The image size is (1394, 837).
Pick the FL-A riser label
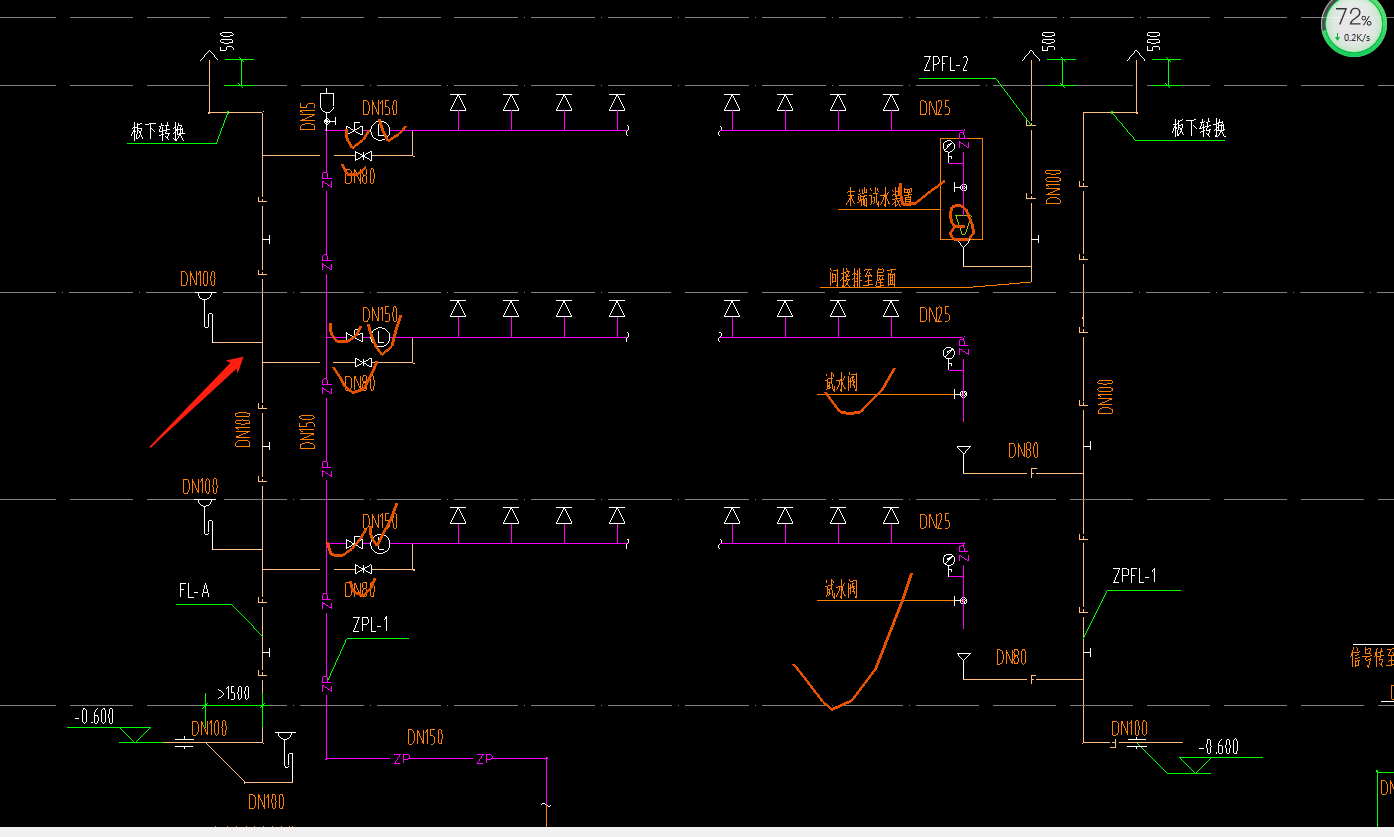coord(194,591)
